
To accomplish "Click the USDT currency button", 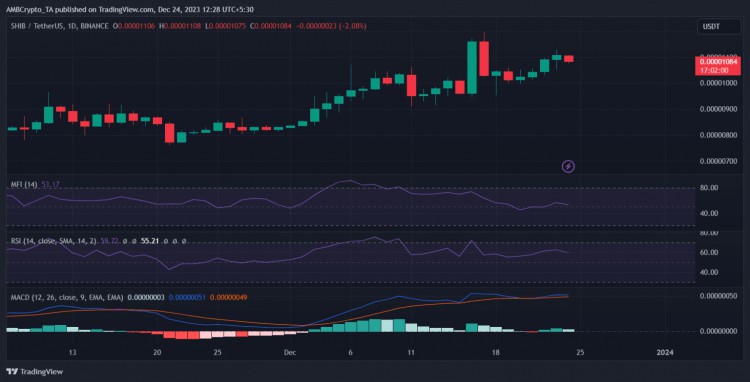I will click(718, 27).
